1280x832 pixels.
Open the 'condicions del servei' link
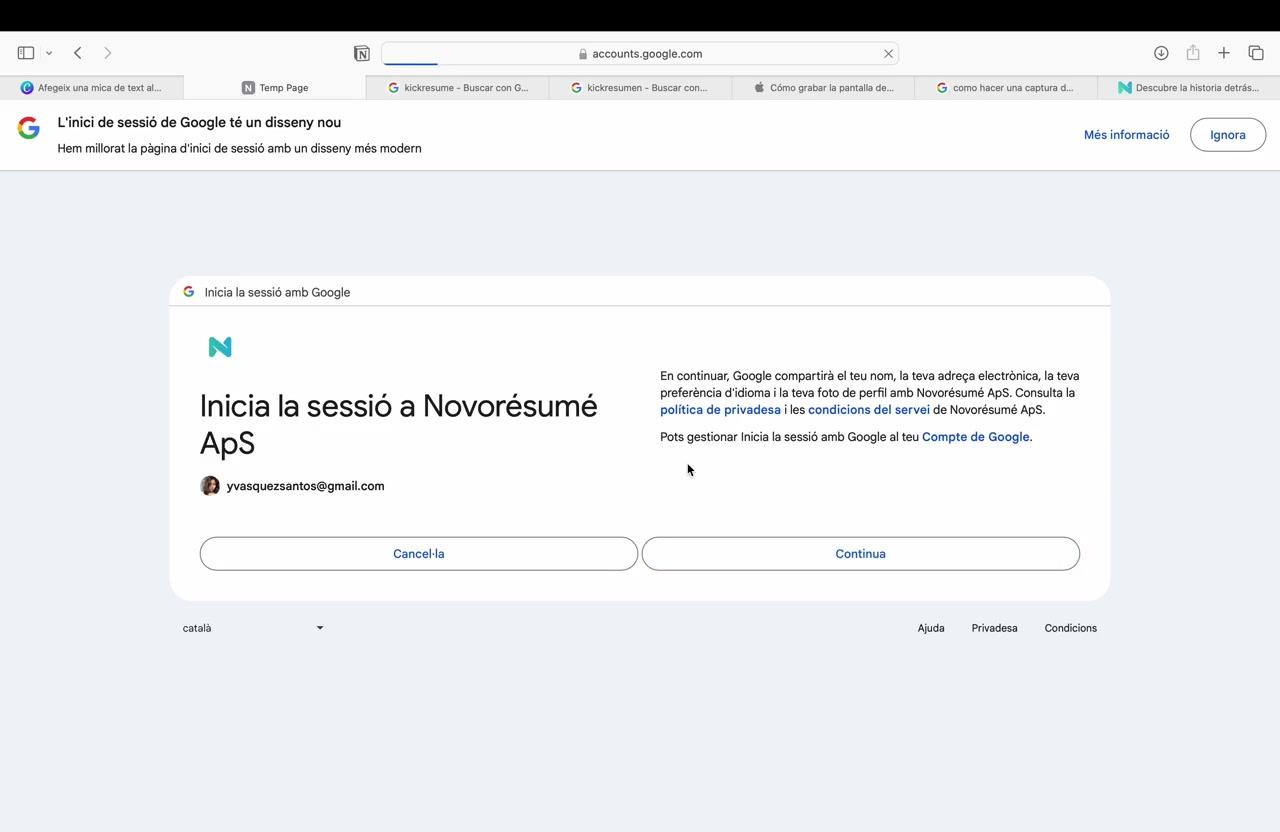click(869, 410)
